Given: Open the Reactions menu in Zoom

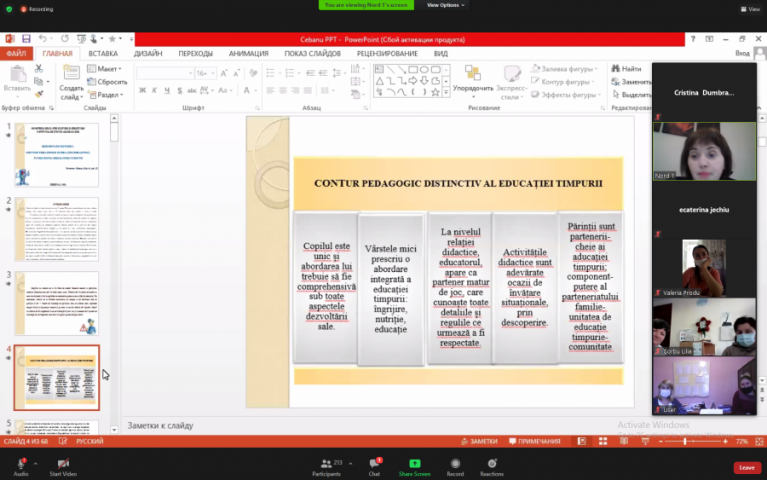Looking at the screenshot, I should point(491,463).
